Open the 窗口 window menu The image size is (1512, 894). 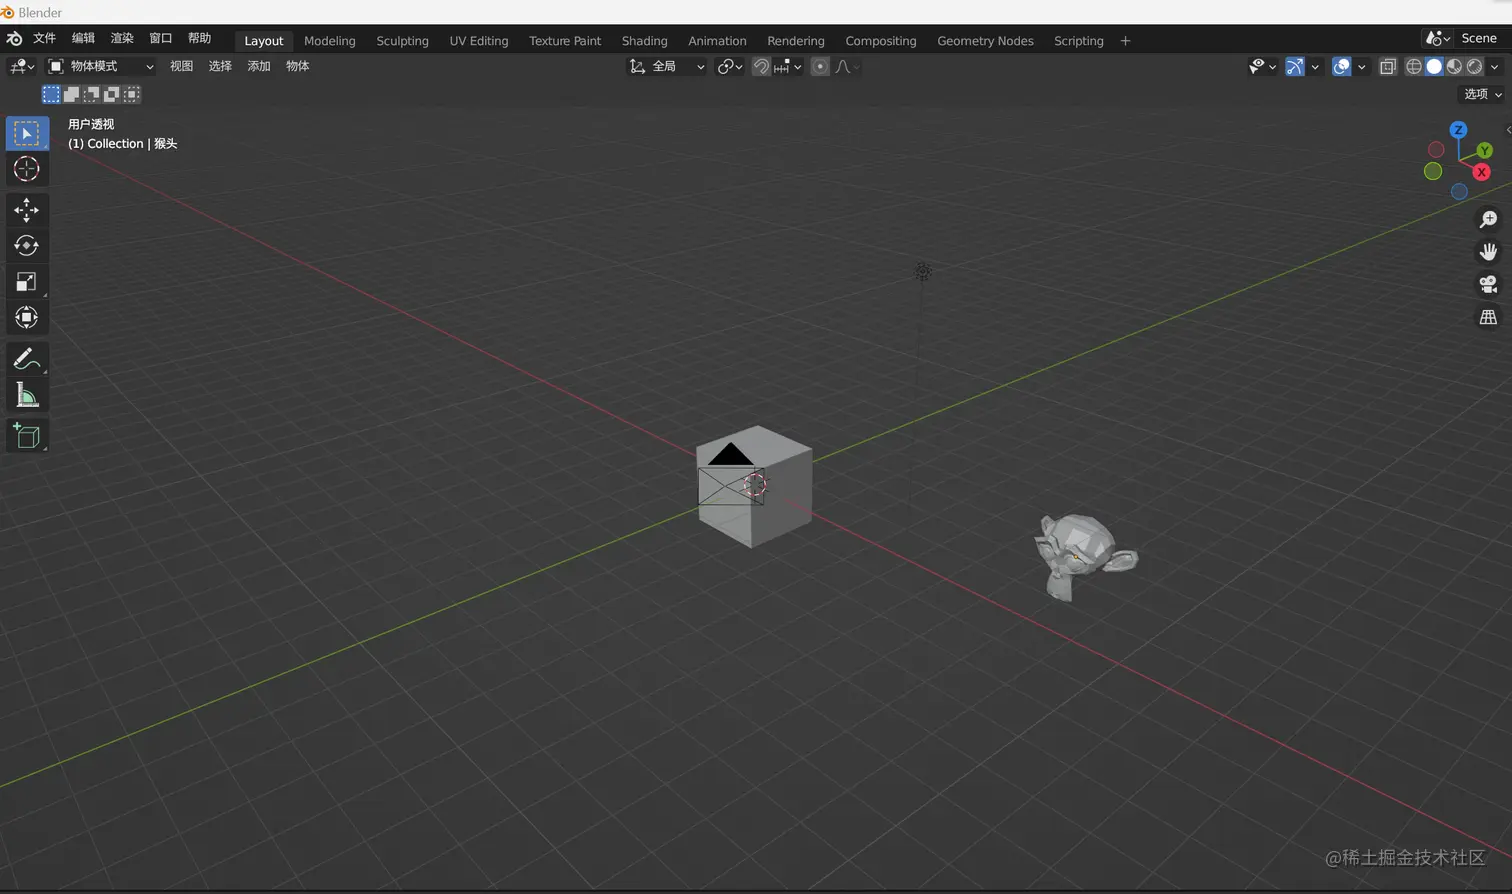tap(160, 38)
